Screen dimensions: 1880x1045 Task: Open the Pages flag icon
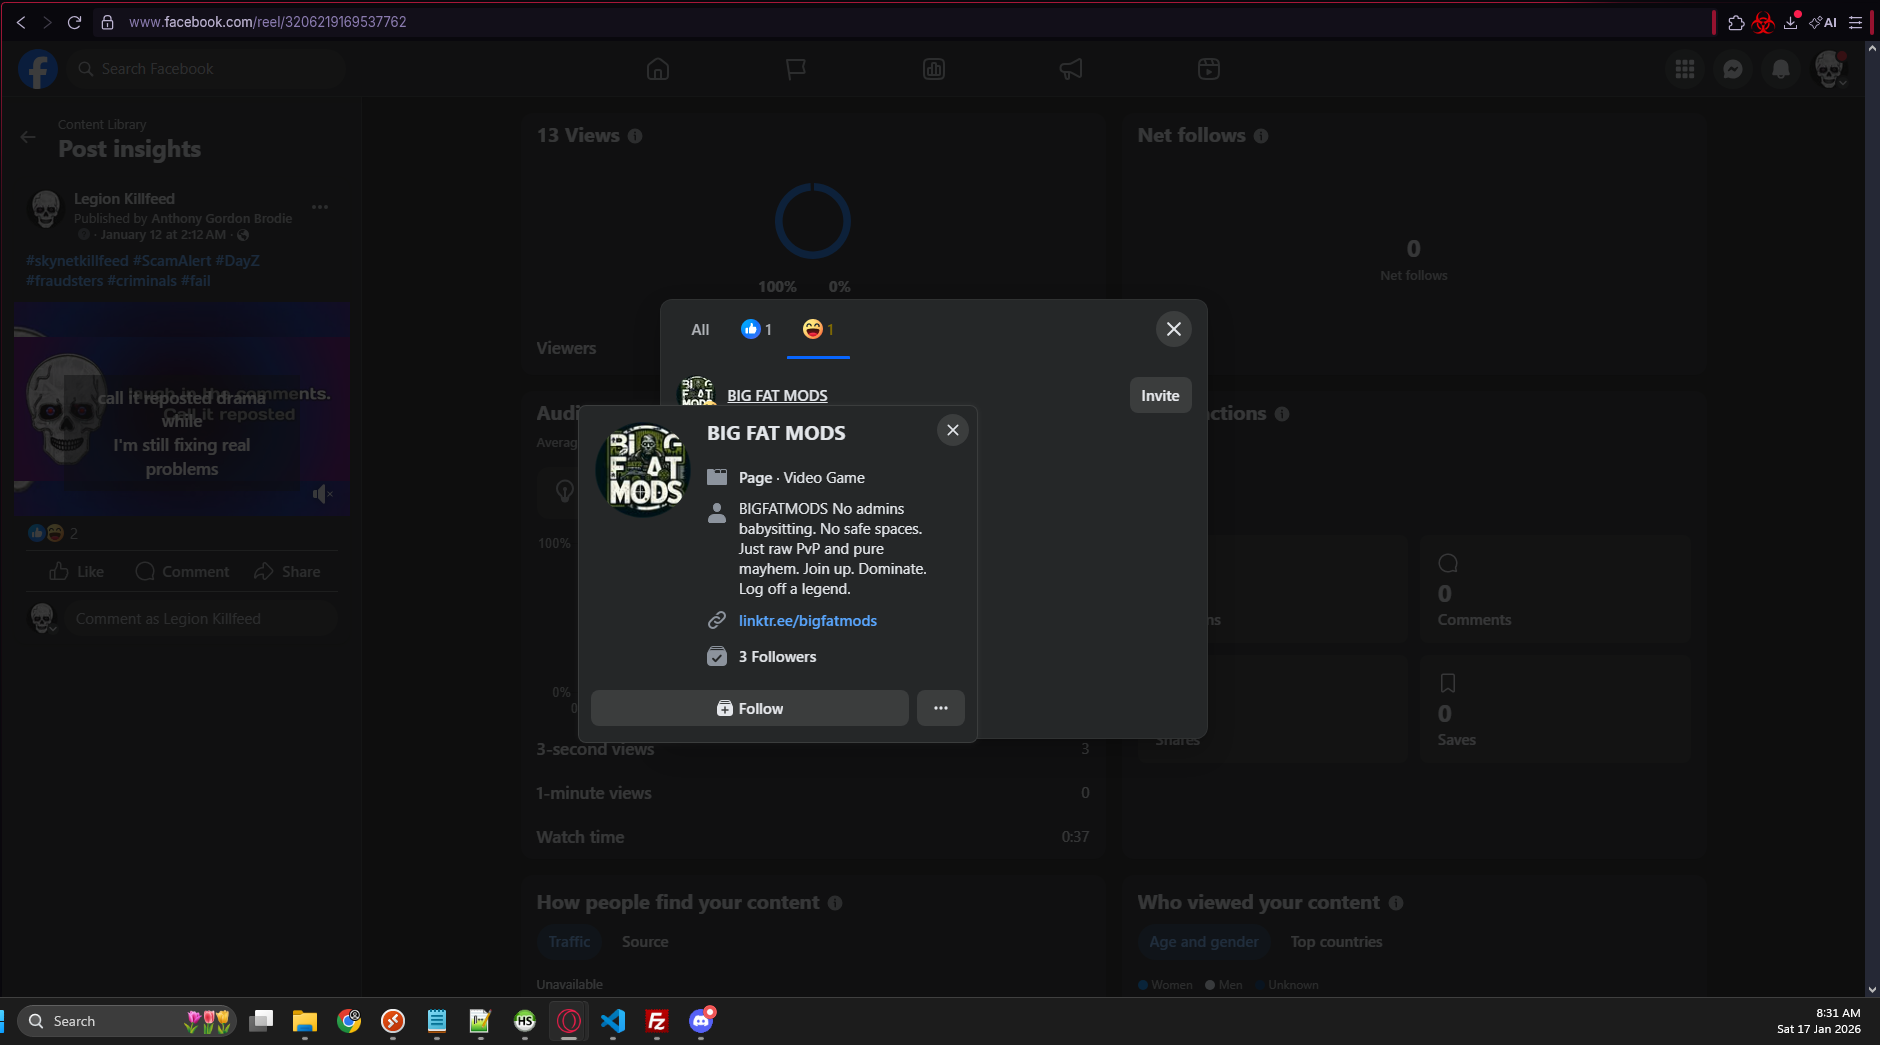pos(796,69)
